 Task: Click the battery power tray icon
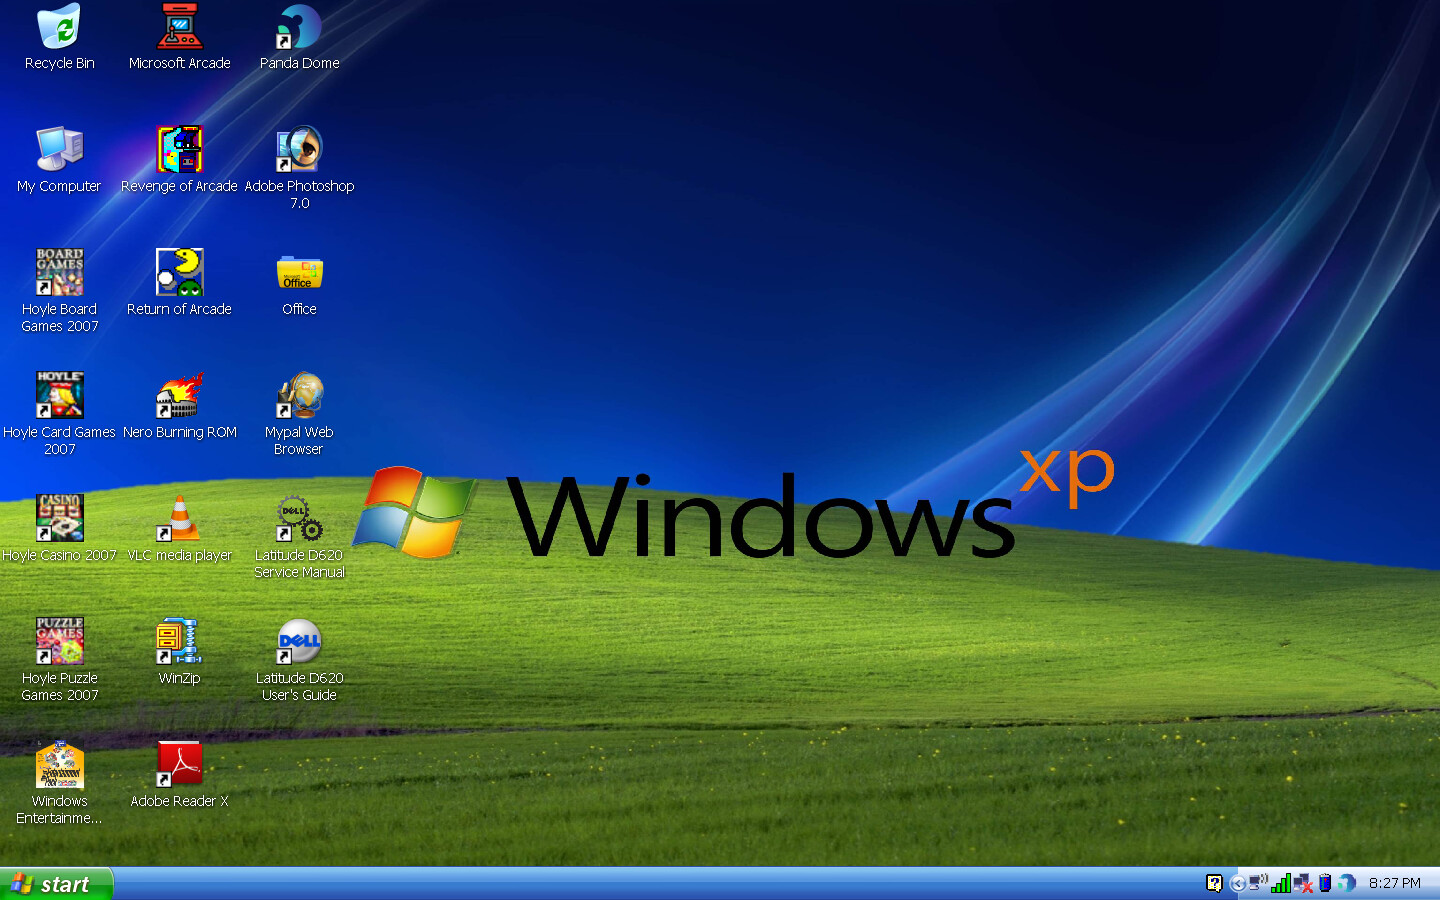(x=1325, y=883)
